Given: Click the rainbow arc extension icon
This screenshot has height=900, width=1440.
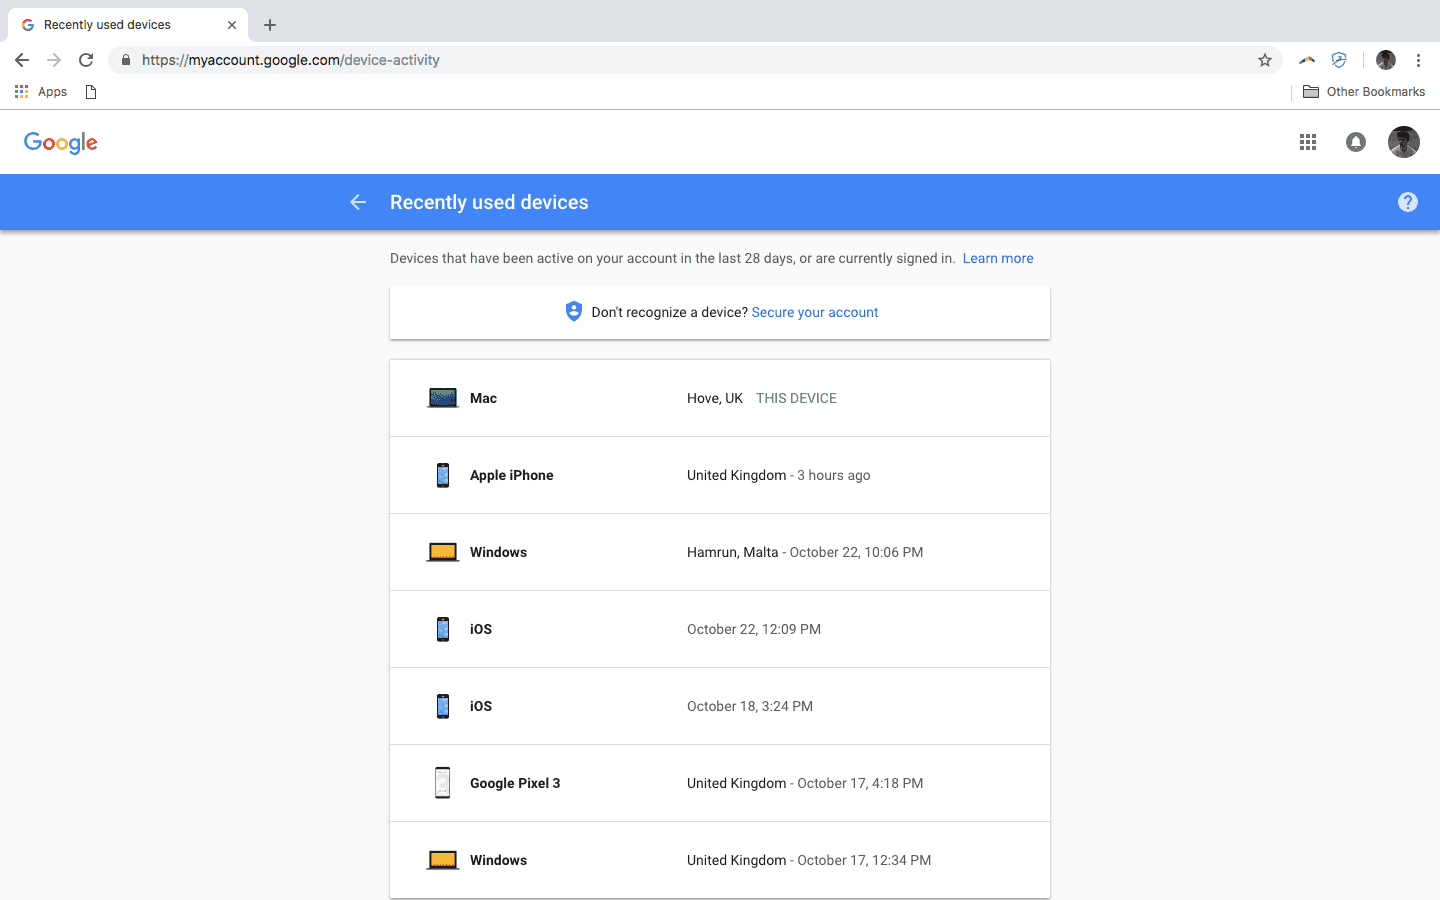Looking at the screenshot, I should click(1307, 60).
